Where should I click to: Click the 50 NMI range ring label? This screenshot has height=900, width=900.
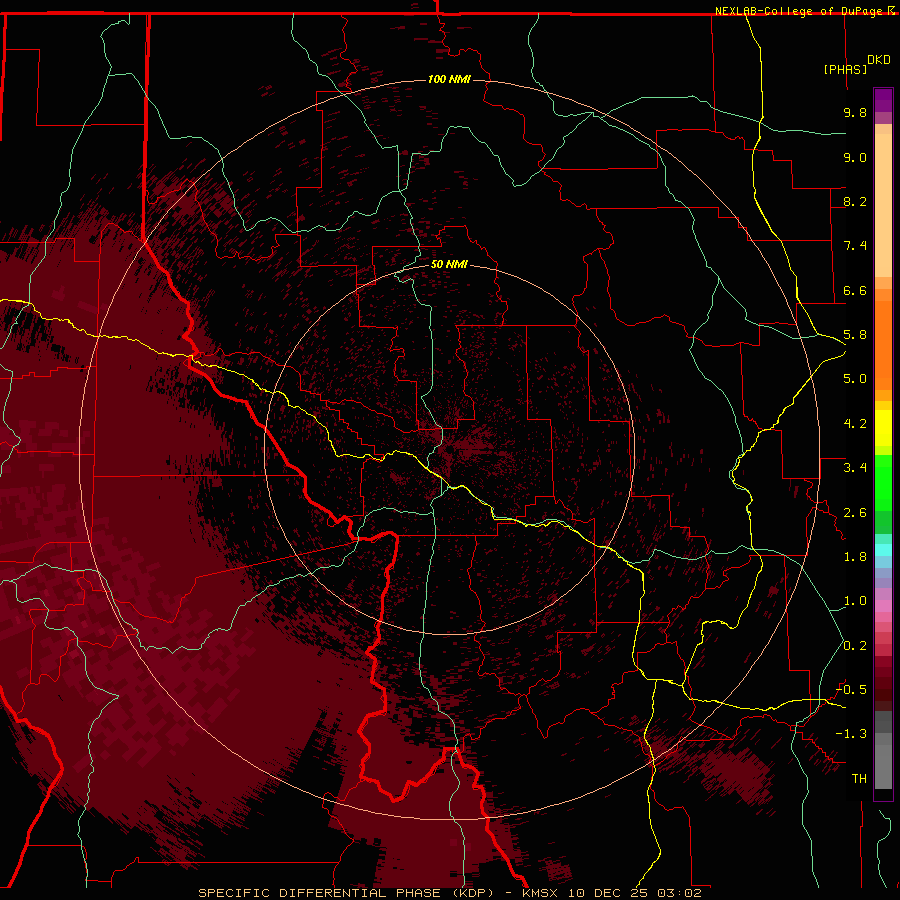[449, 264]
